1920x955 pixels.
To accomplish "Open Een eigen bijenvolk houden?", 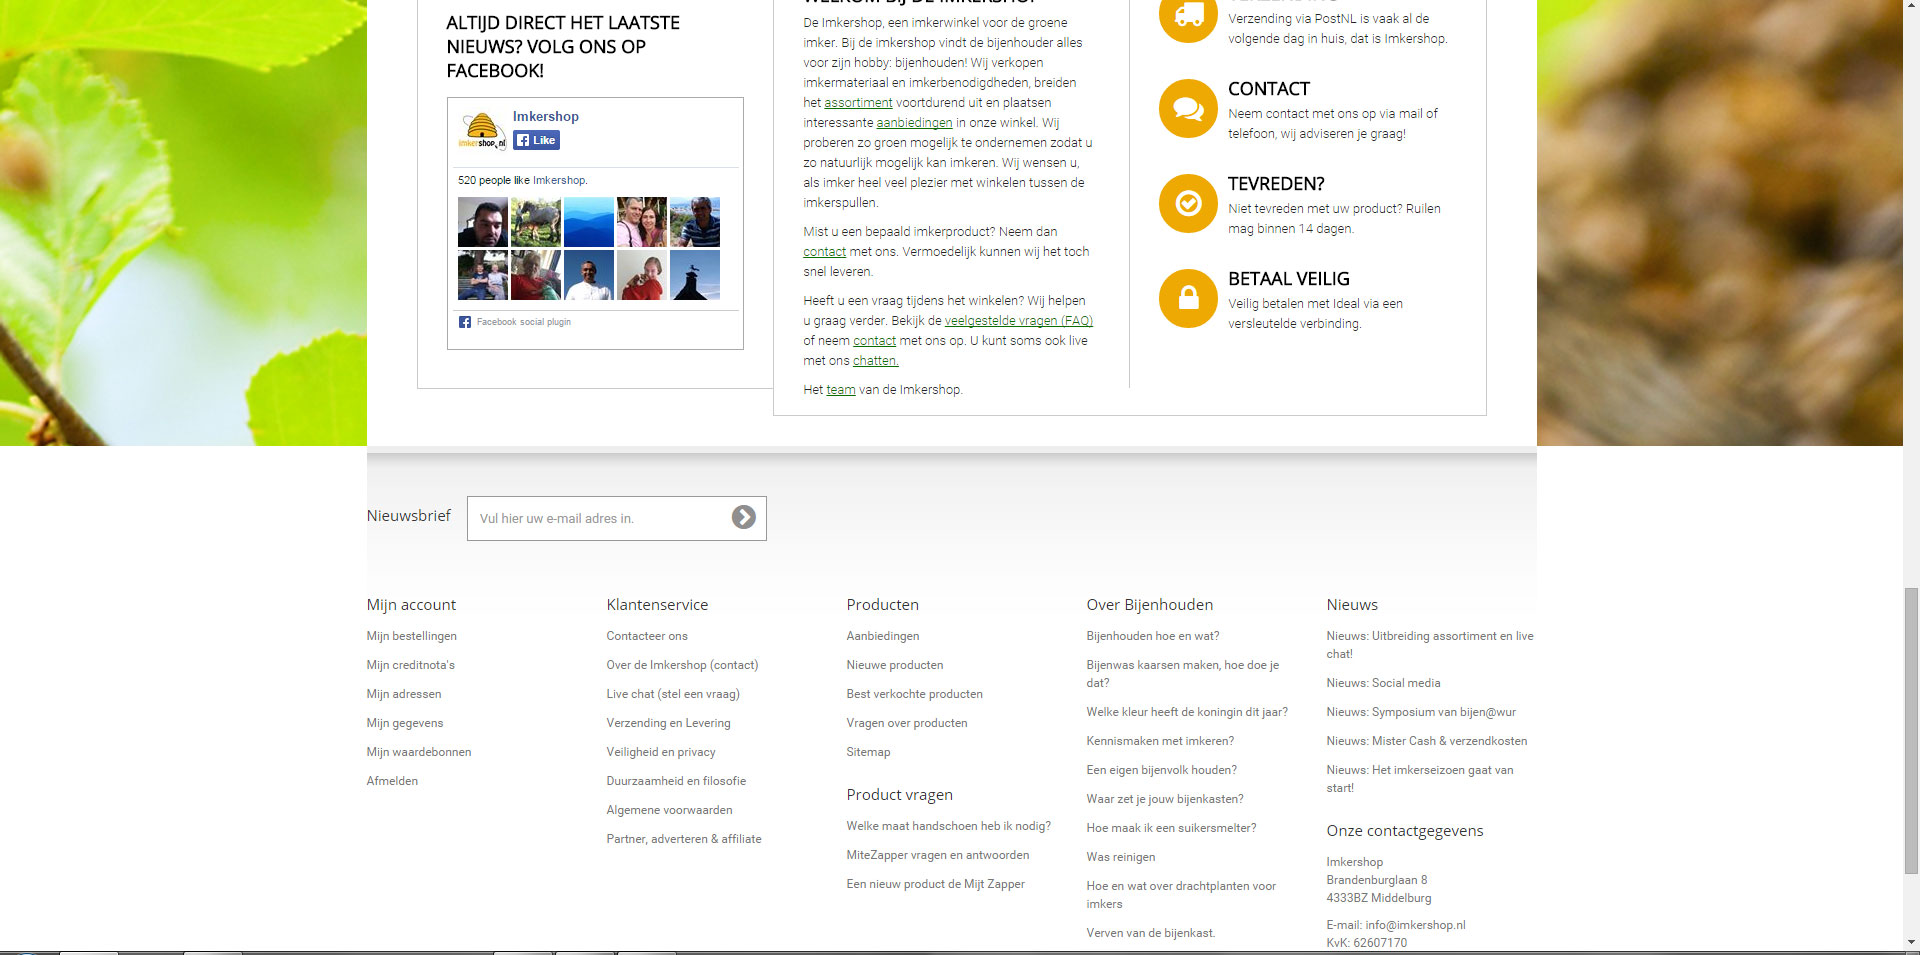I will click(1162, 770).
